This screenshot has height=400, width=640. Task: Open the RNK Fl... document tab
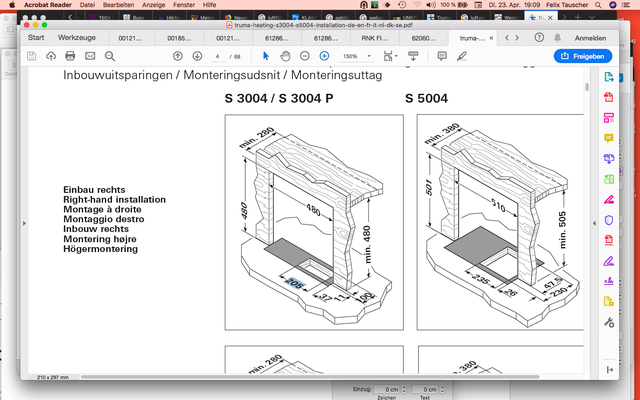coord(375,38)
